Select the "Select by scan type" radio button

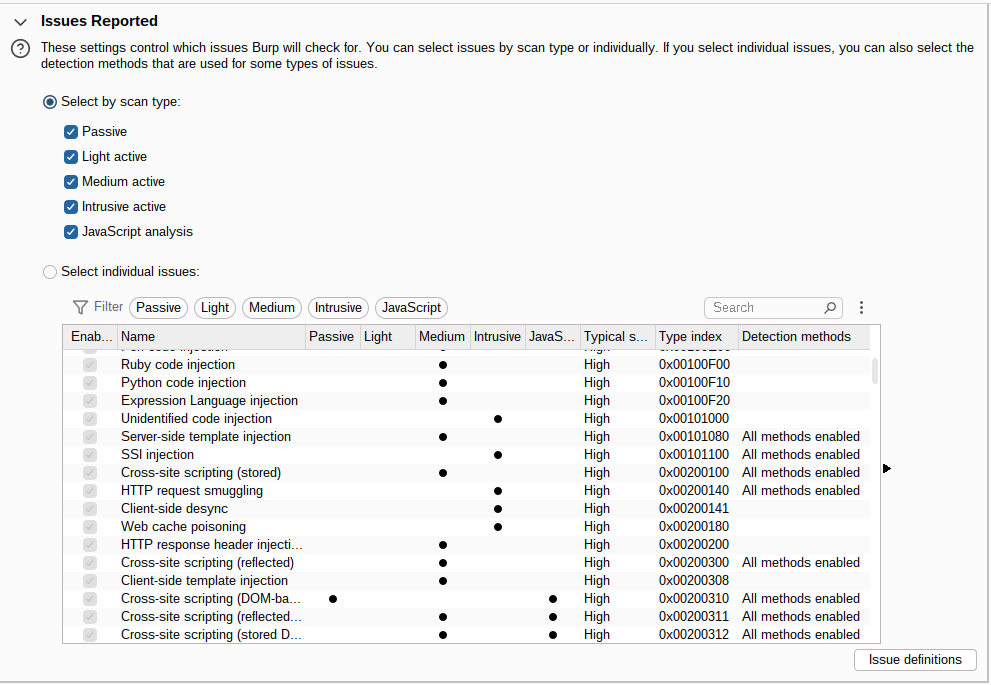click(49, 101)
